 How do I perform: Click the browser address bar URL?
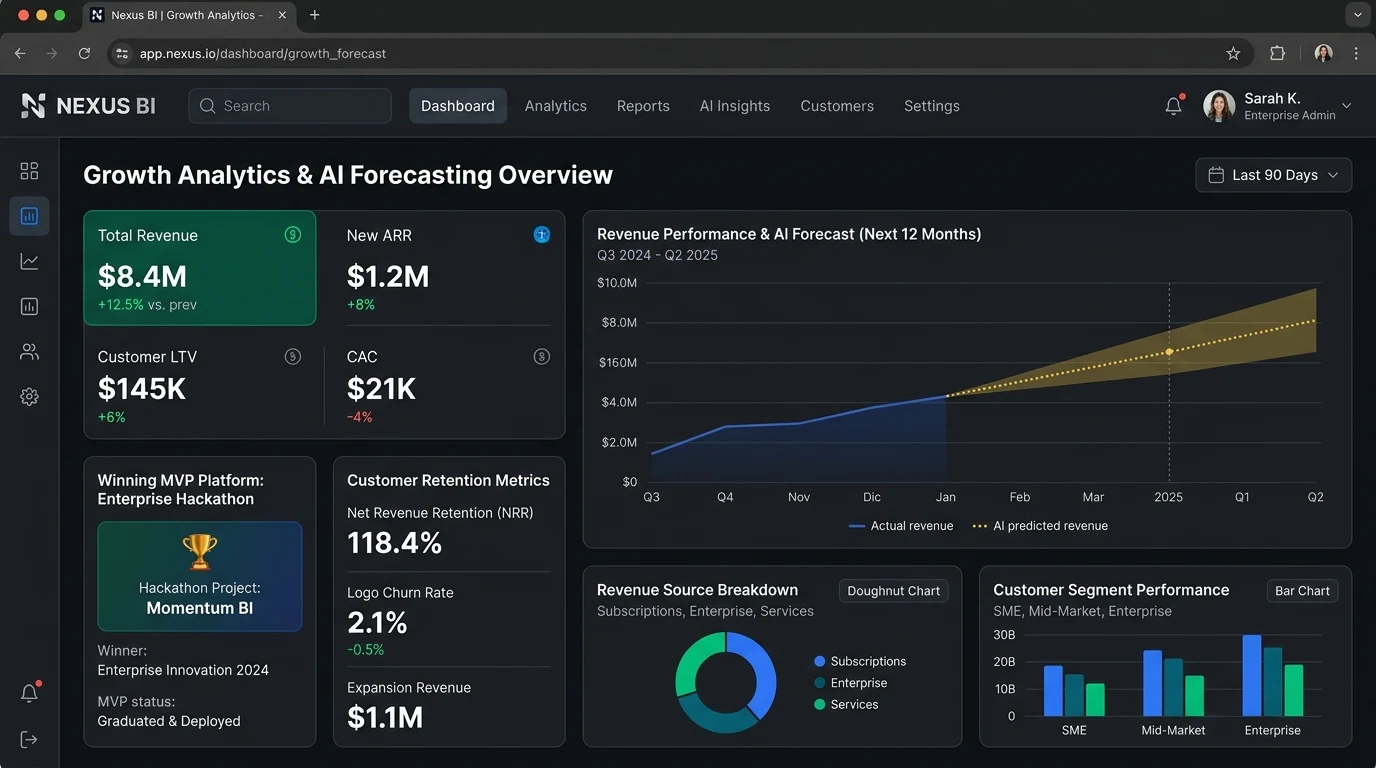point(263,53)
